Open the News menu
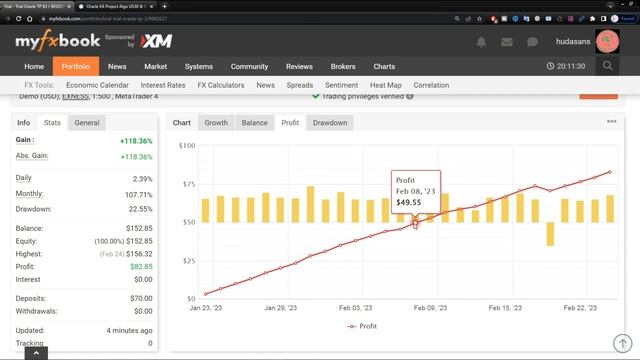The image size is (640, 360). pos(117,67)
